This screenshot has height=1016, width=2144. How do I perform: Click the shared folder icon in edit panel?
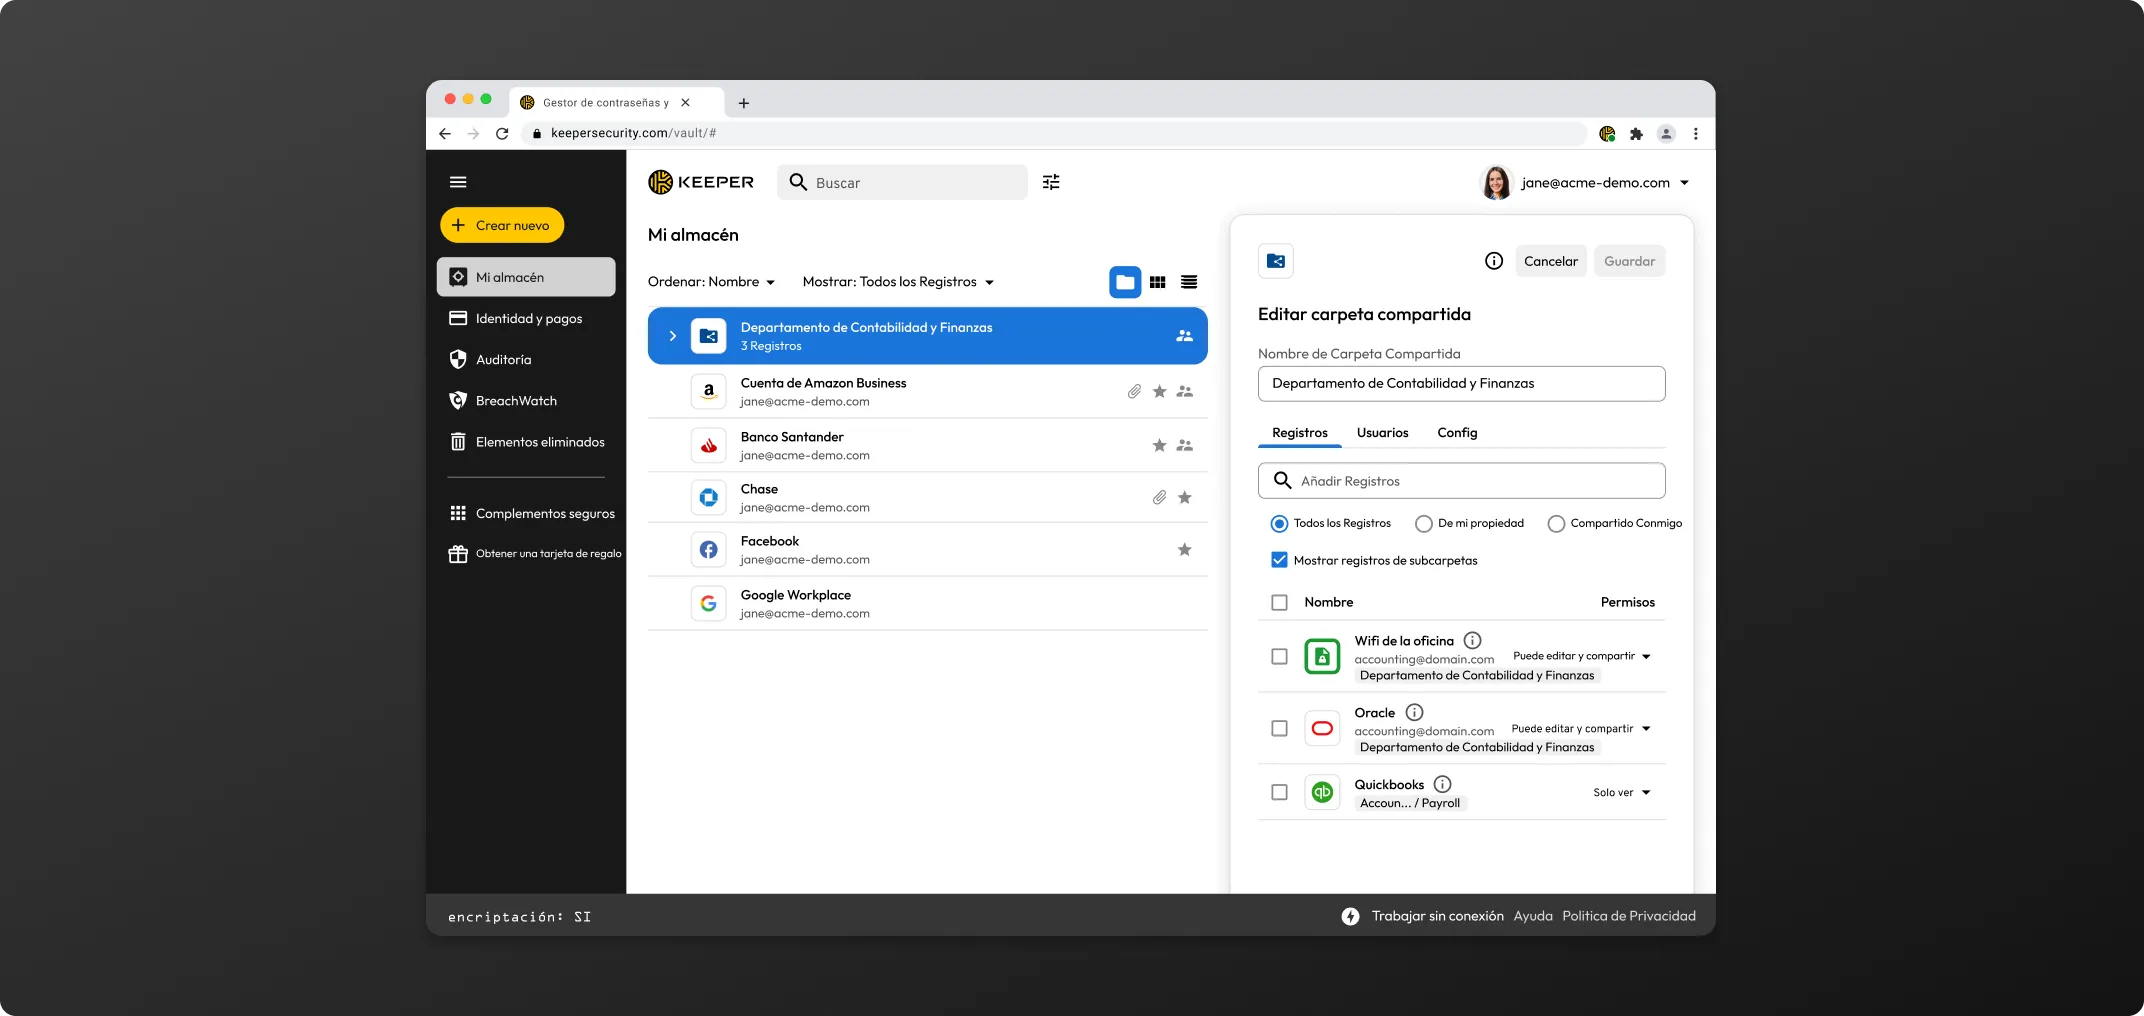click(x=1276, y=261)
